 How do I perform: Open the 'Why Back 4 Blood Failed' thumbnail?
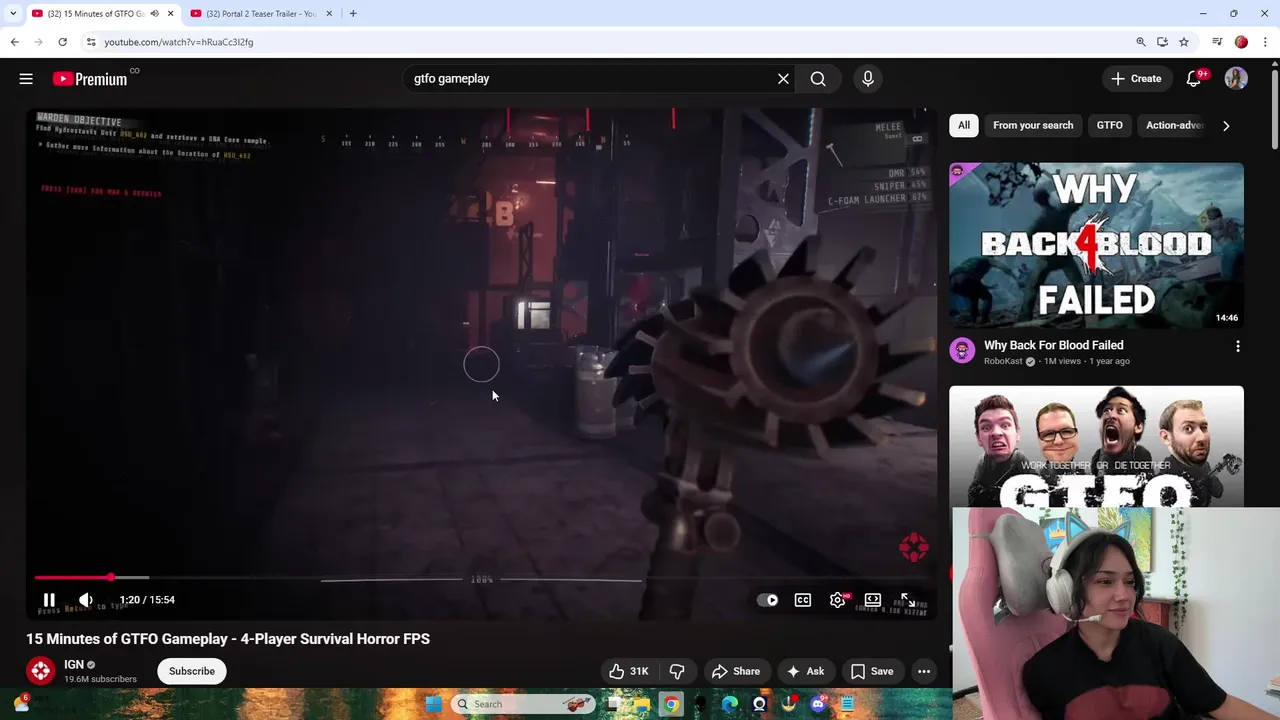click(x=1096, y=246)
